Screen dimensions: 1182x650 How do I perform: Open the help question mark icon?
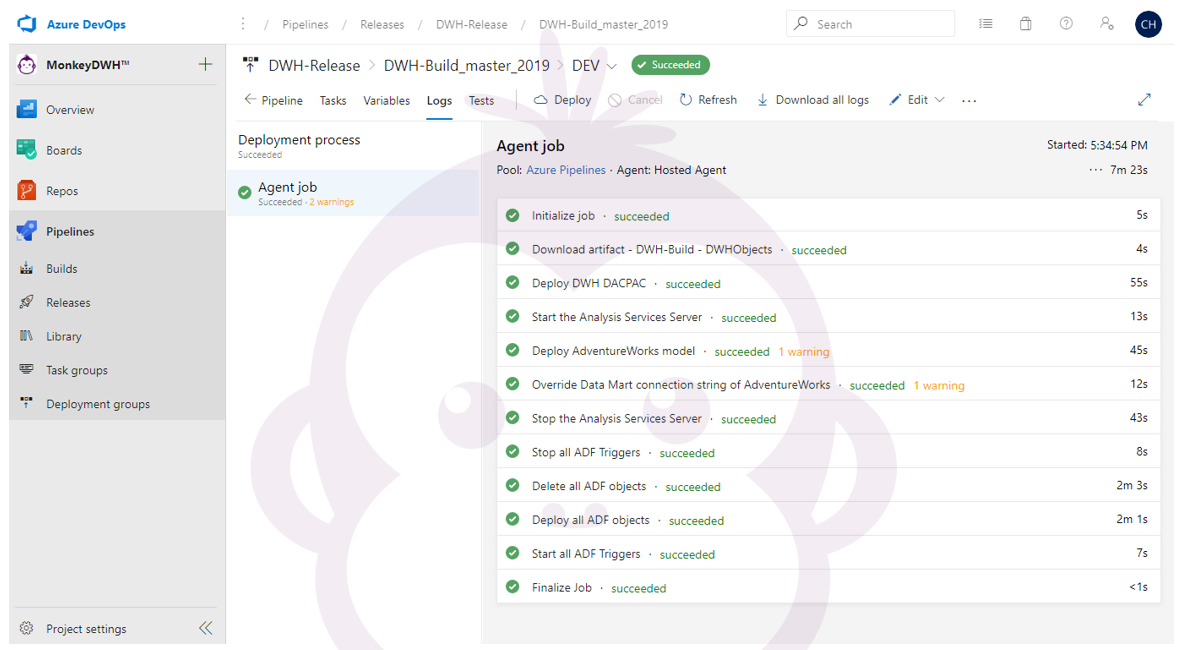[1066, 23]
